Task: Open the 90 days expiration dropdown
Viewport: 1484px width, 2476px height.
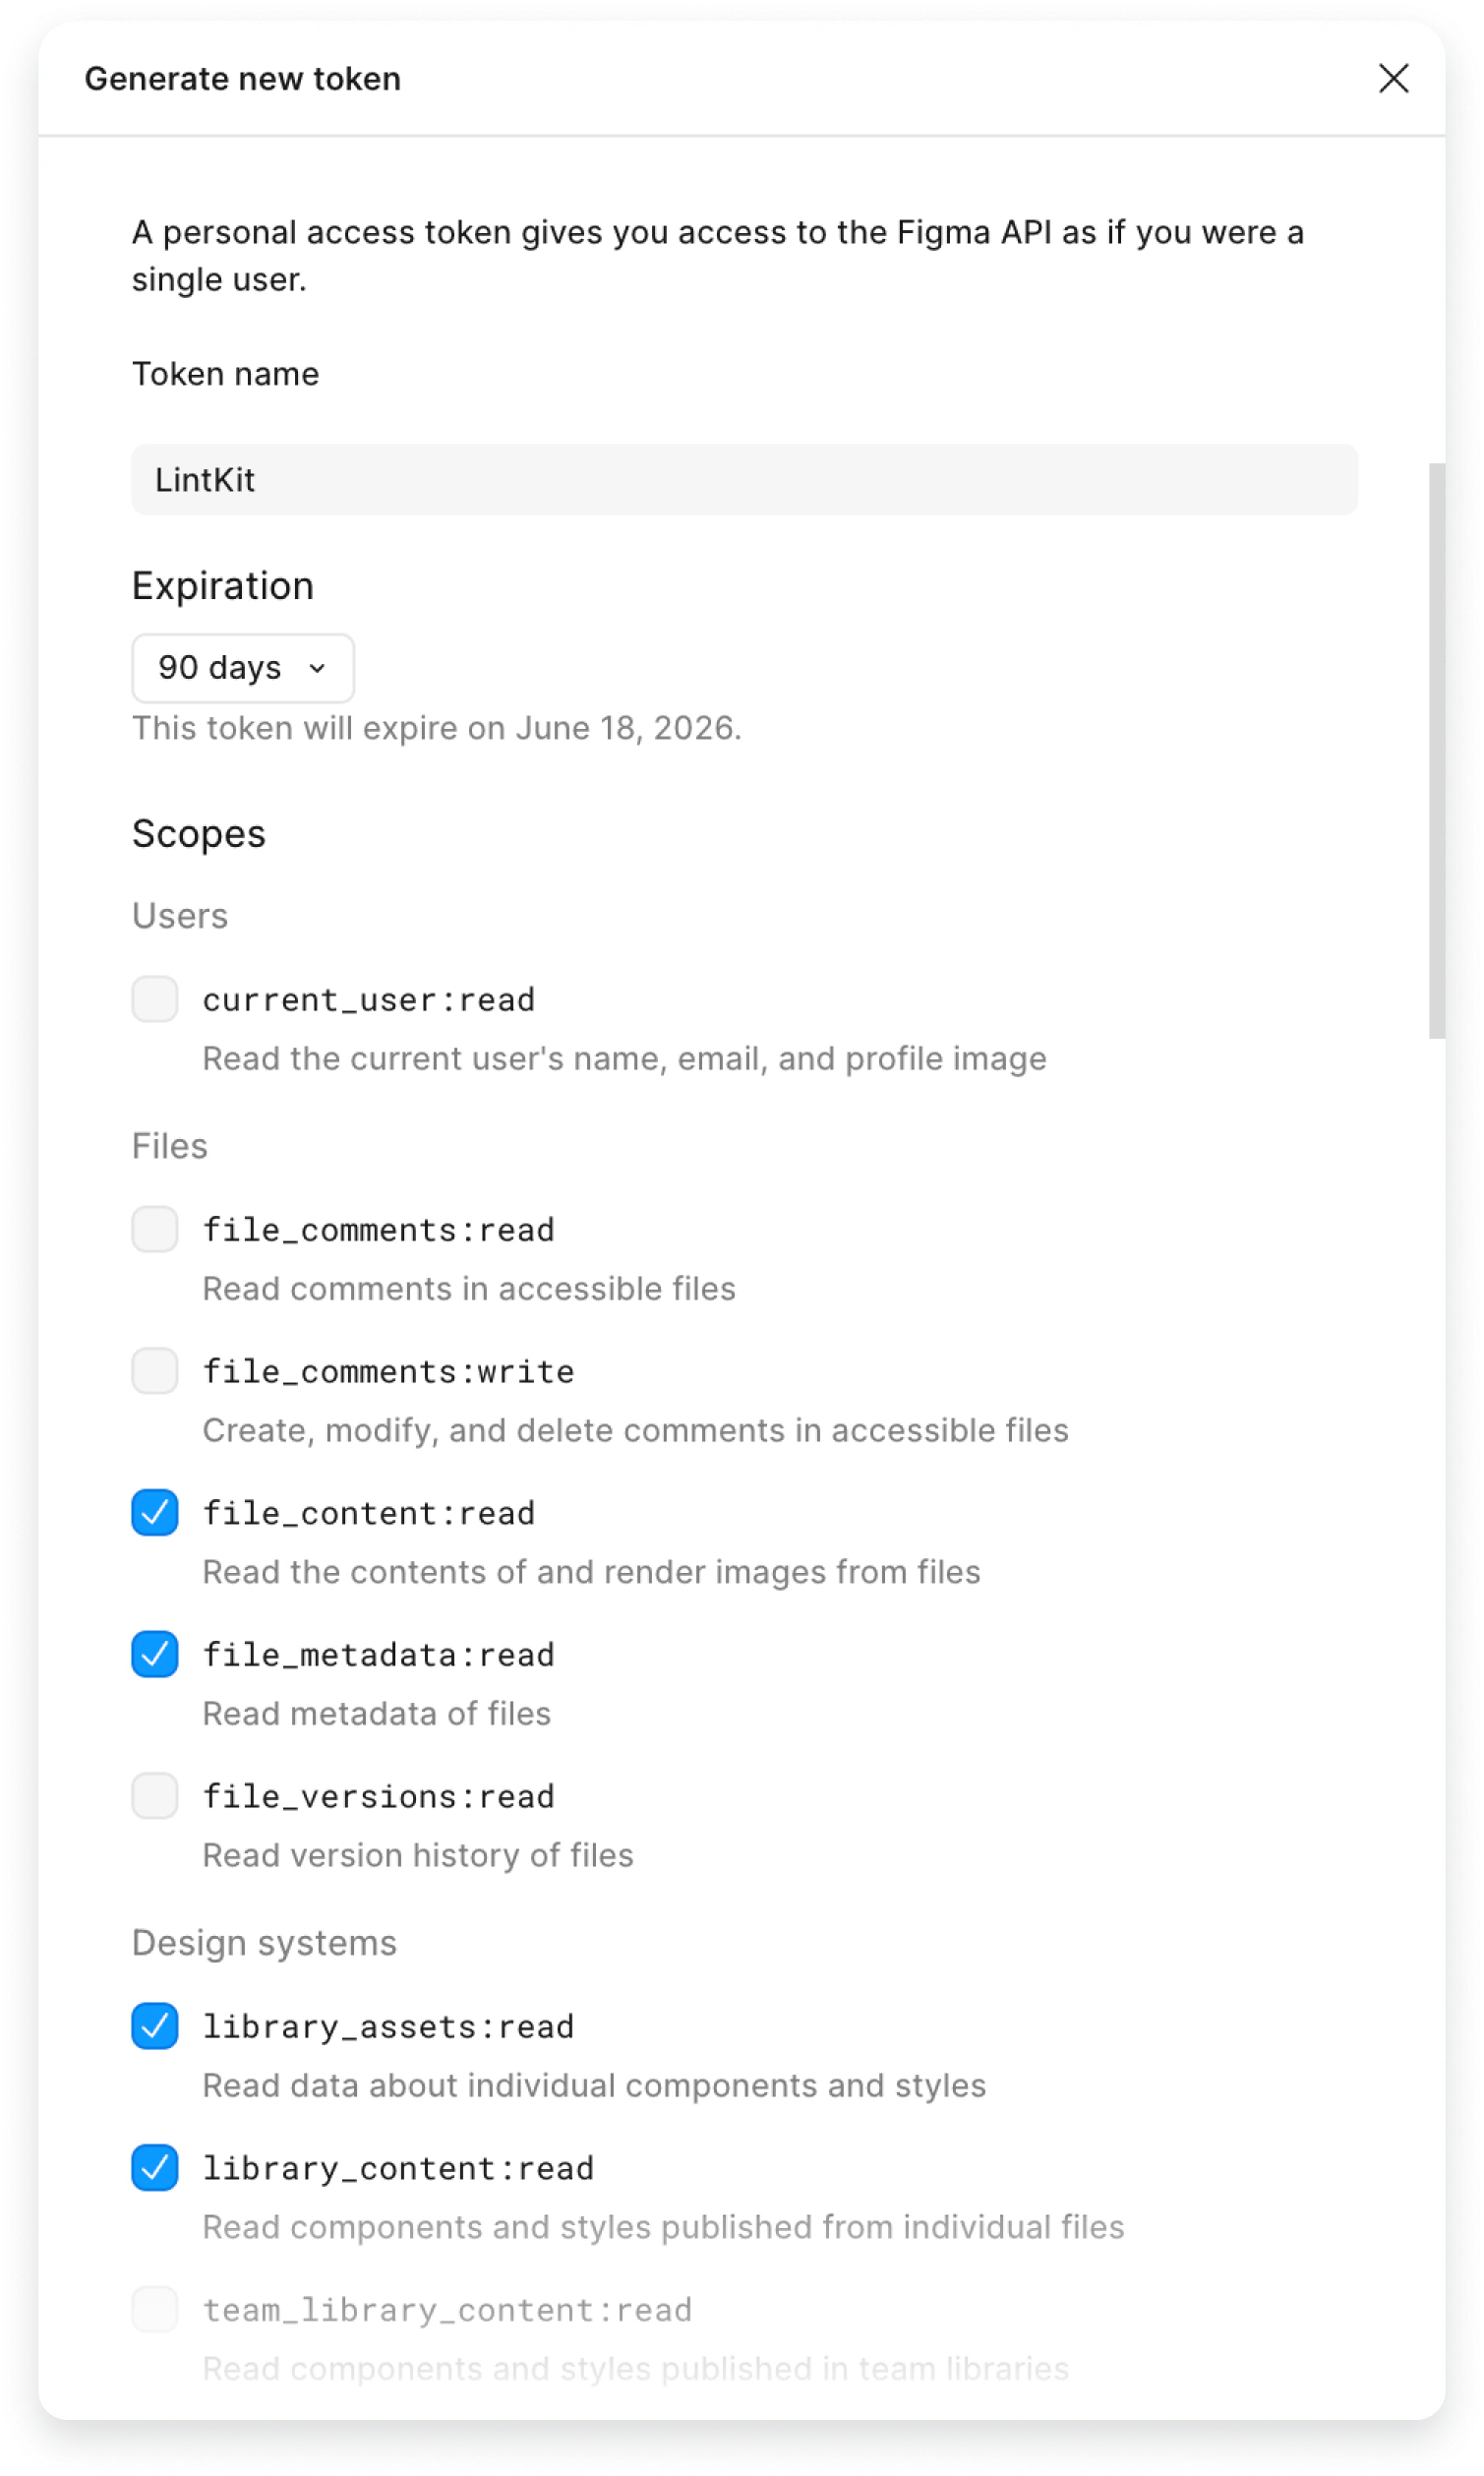Action: pos(242,668)
